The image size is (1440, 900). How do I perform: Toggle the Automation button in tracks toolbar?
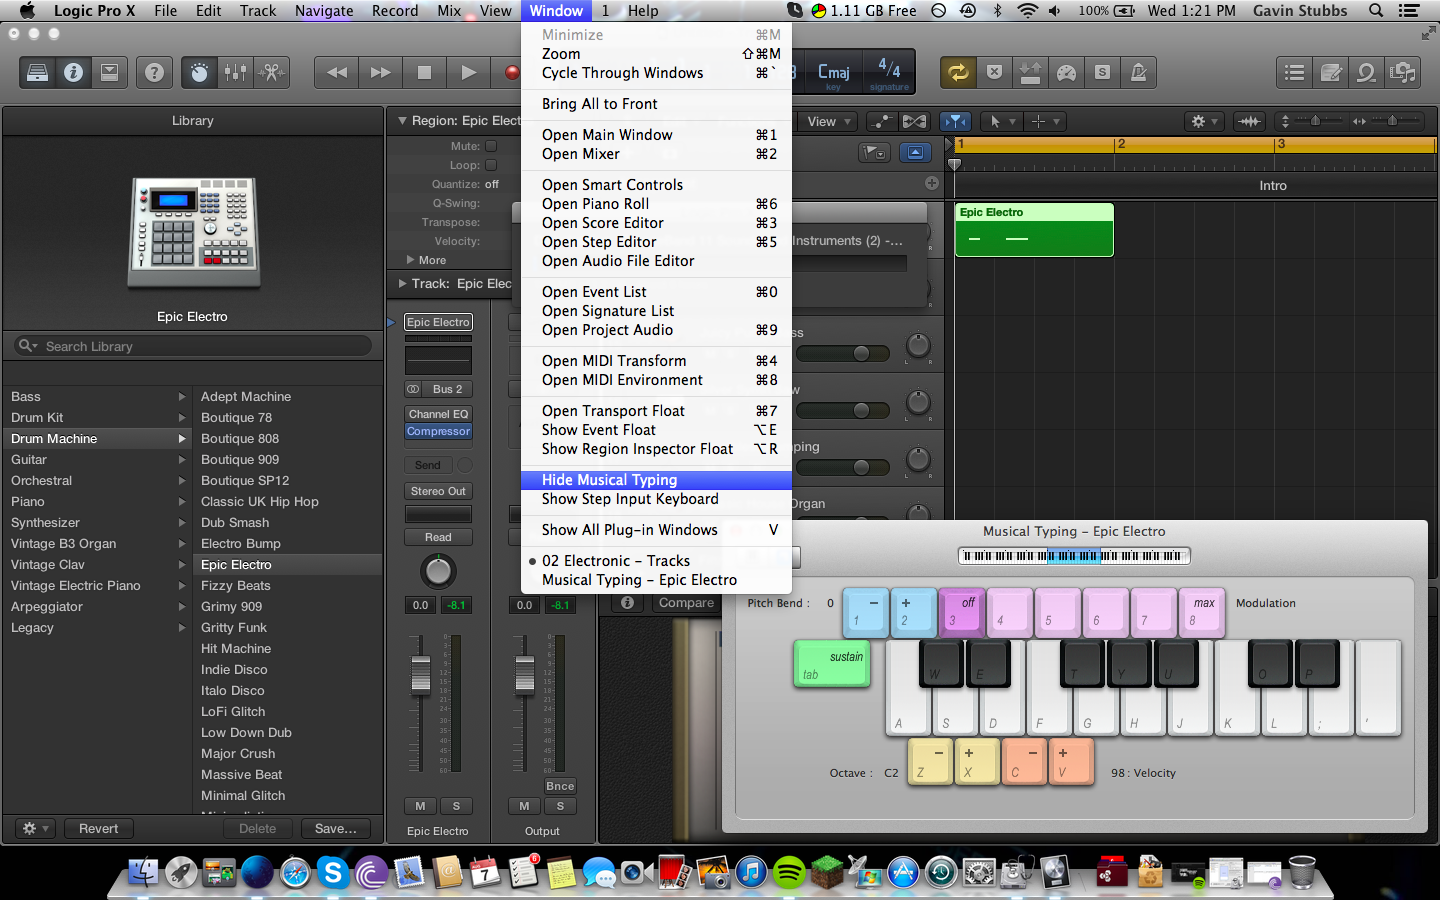point(881,121)
